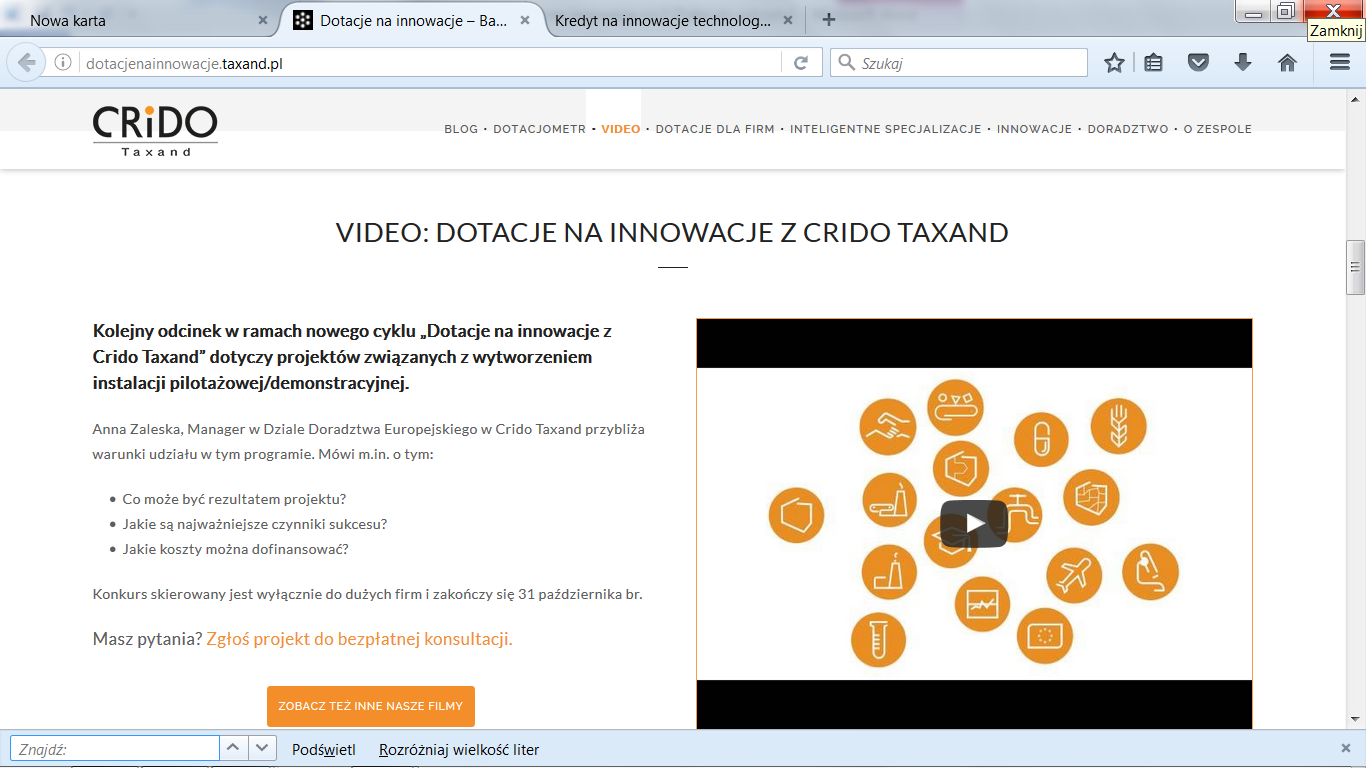Screen dimensions: 1366x768
Task: Reload the current page
Action: point(800,63)
